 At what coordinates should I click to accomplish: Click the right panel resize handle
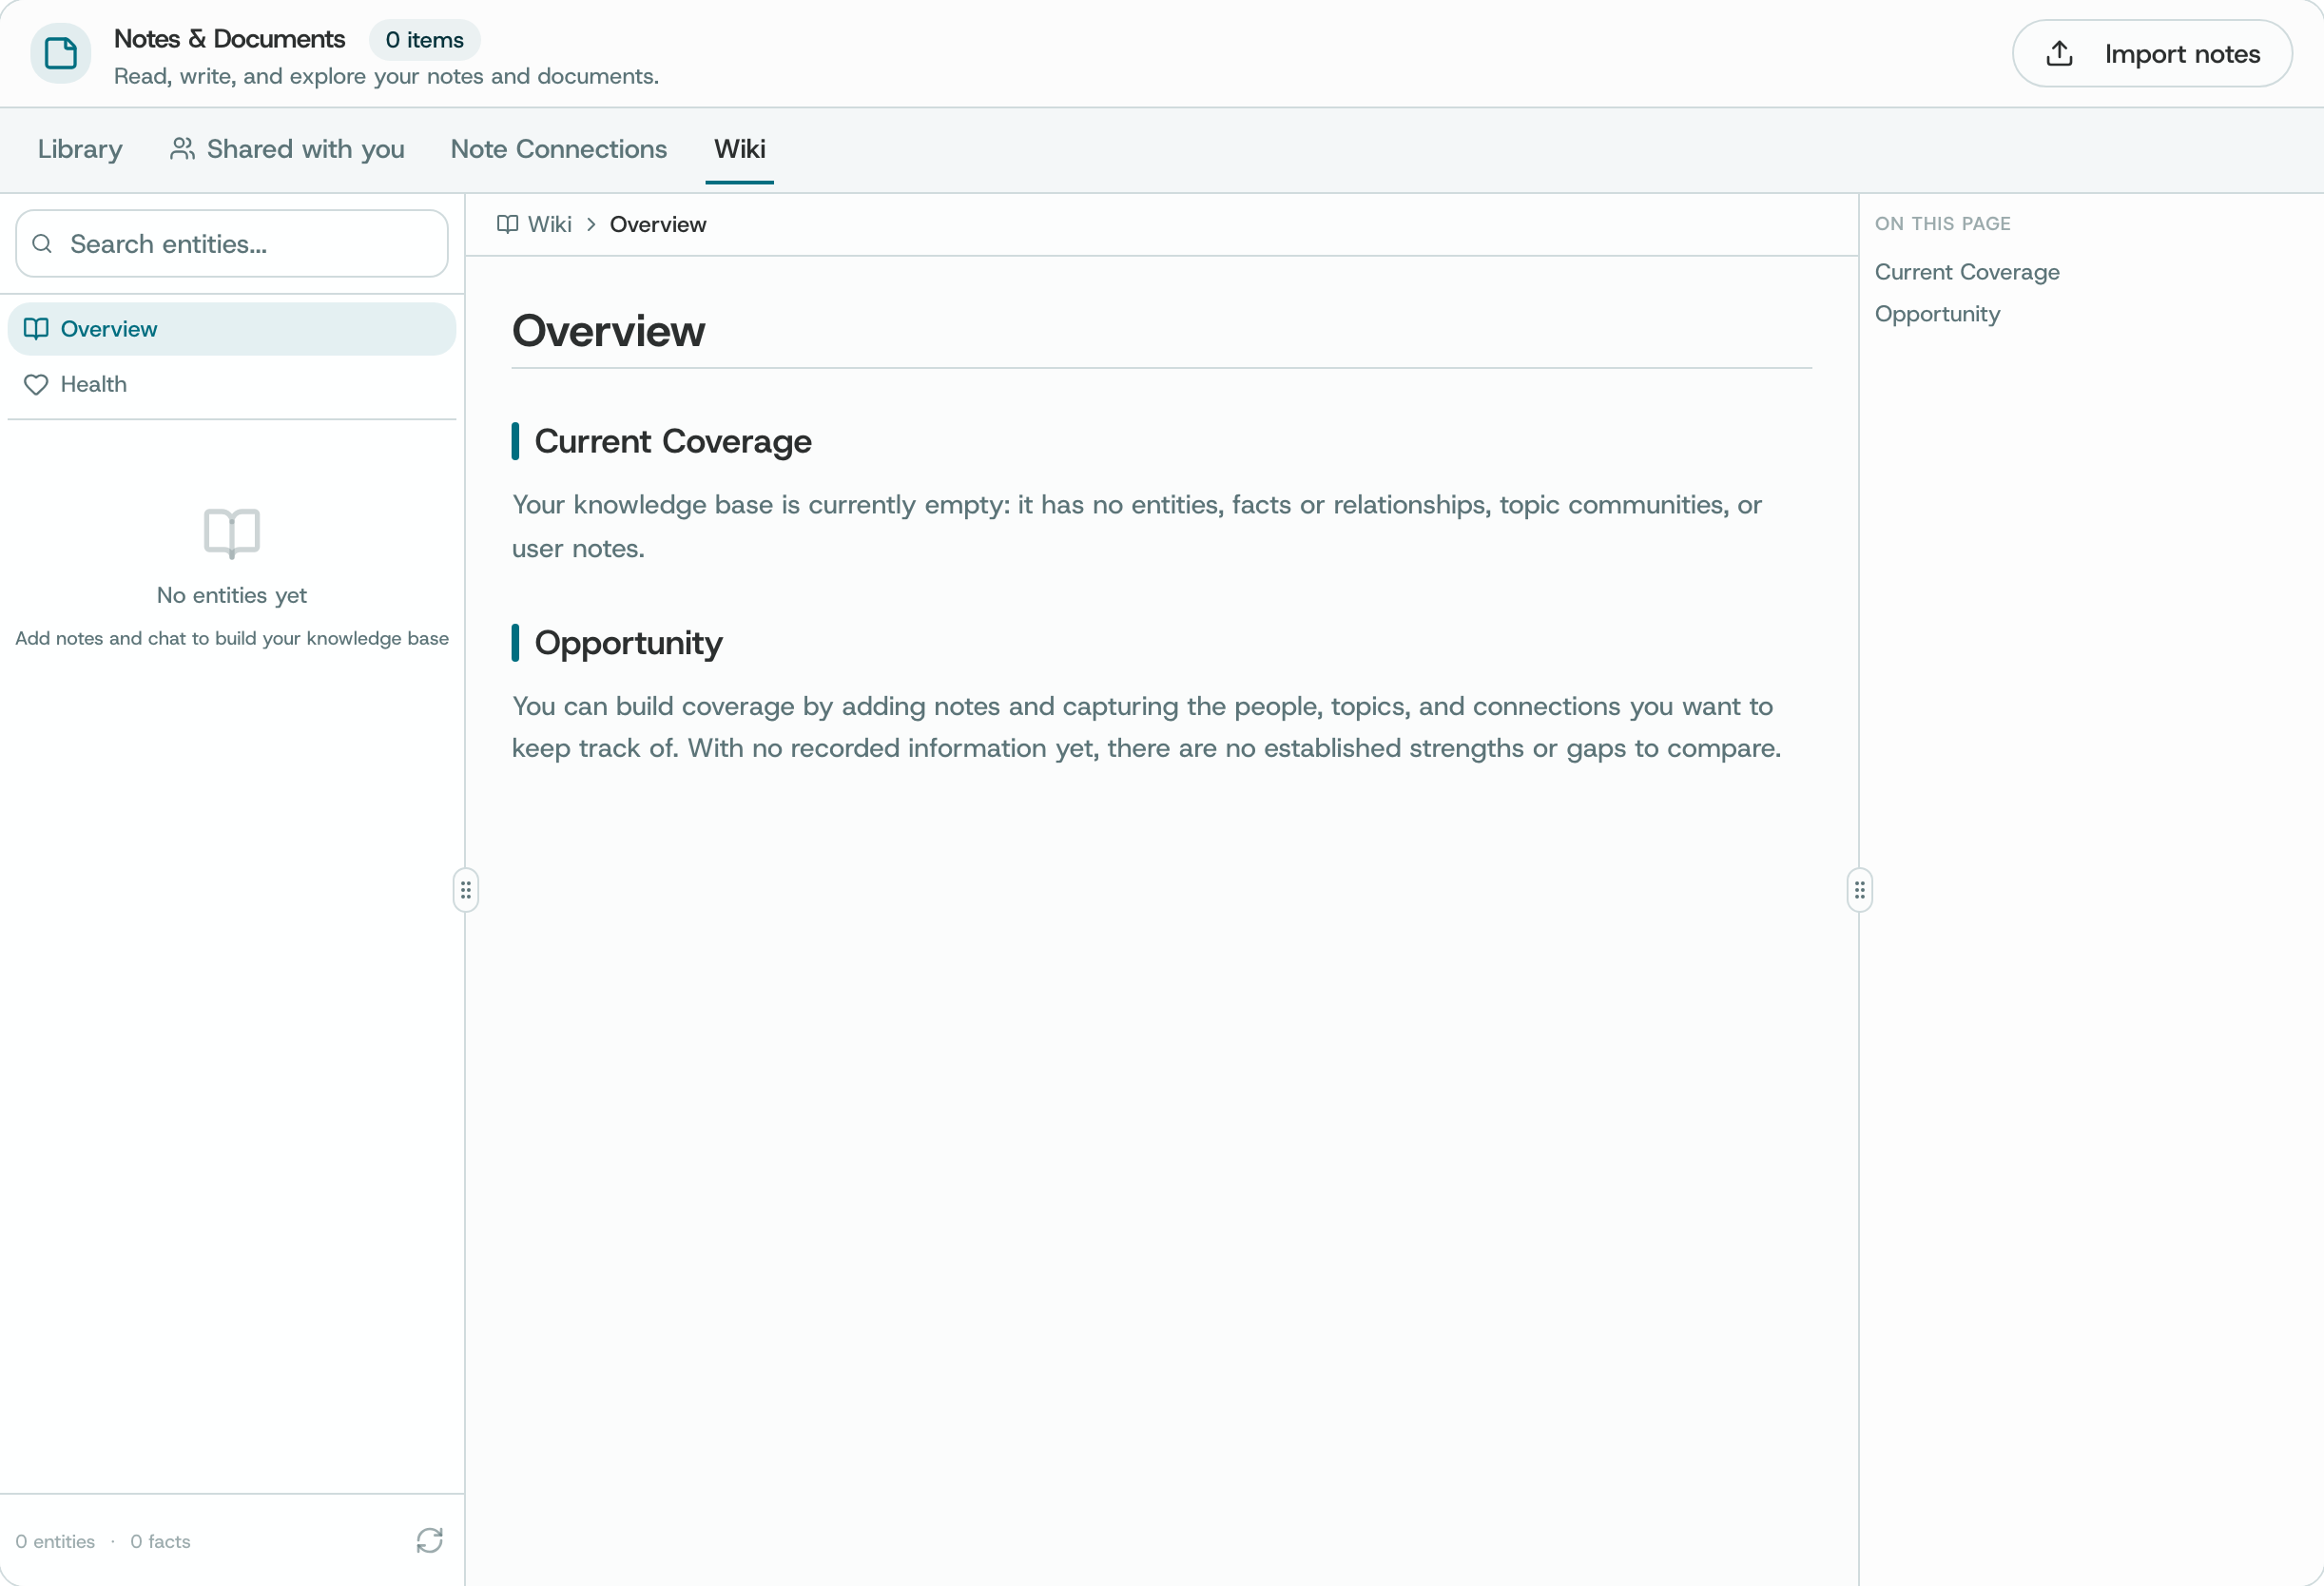1860,890
